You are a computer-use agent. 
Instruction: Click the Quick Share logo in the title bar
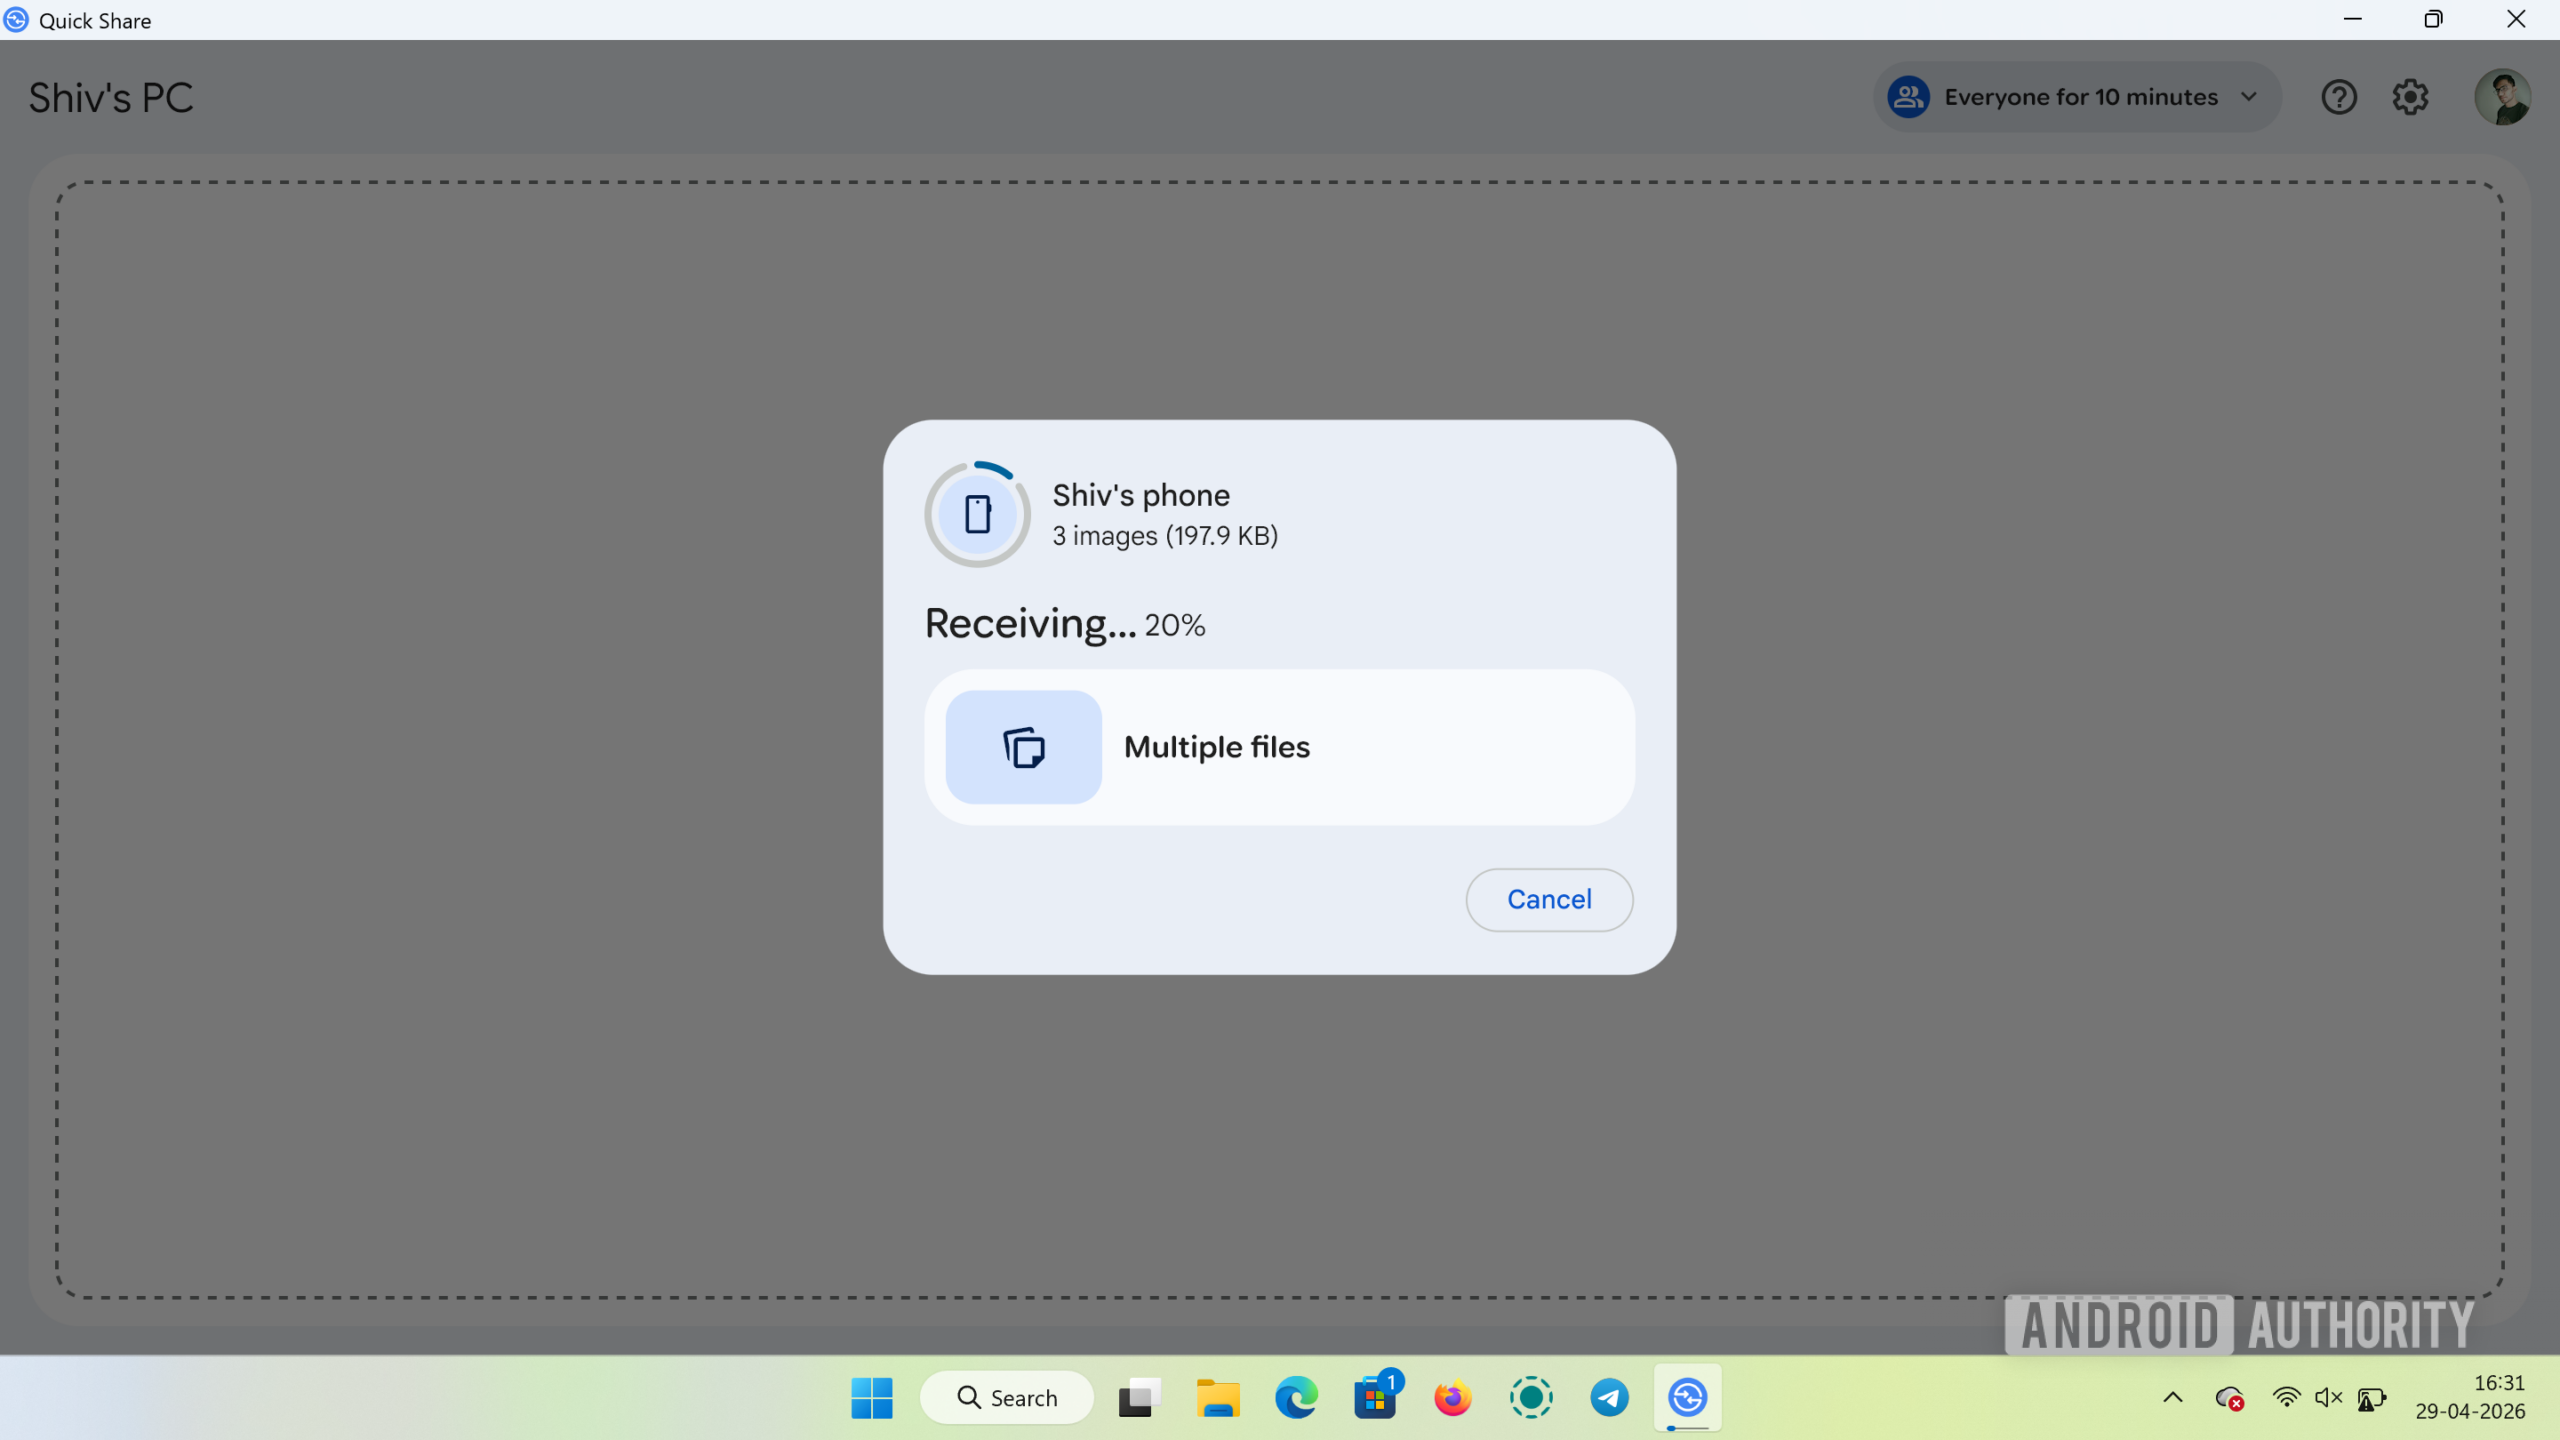click(x=15, y=19)
